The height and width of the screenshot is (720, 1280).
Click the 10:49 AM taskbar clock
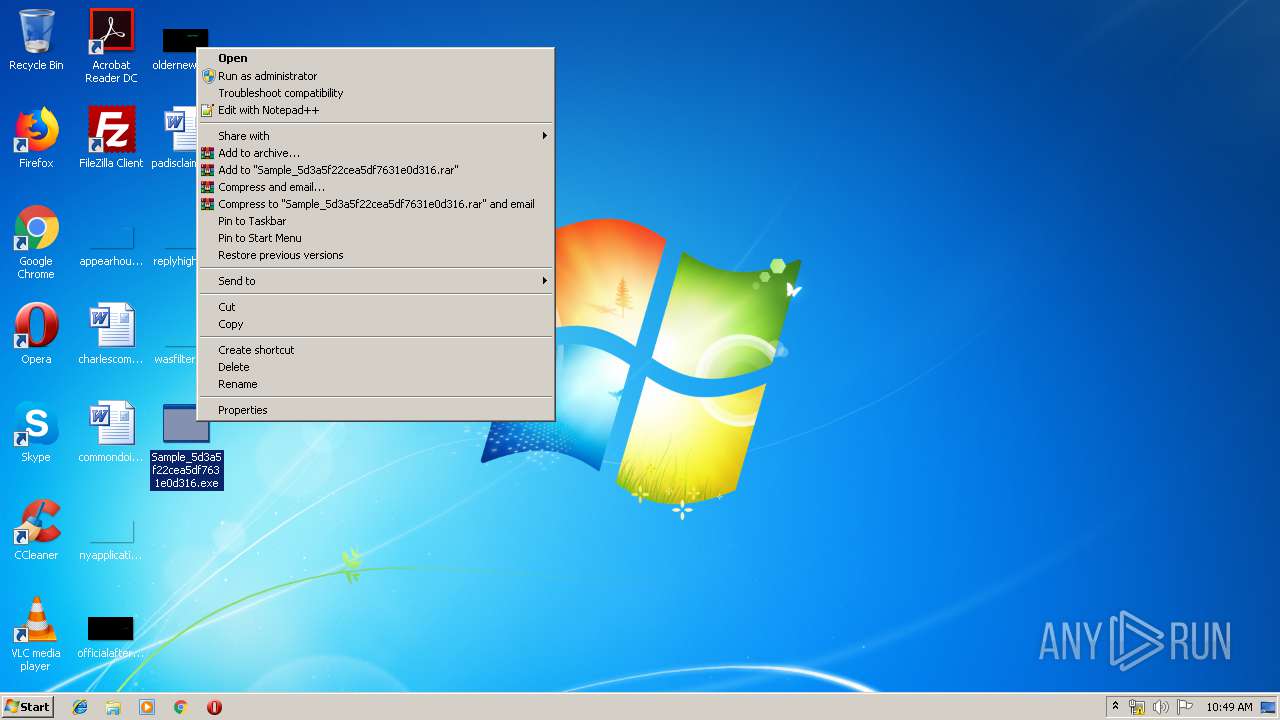1229,707
